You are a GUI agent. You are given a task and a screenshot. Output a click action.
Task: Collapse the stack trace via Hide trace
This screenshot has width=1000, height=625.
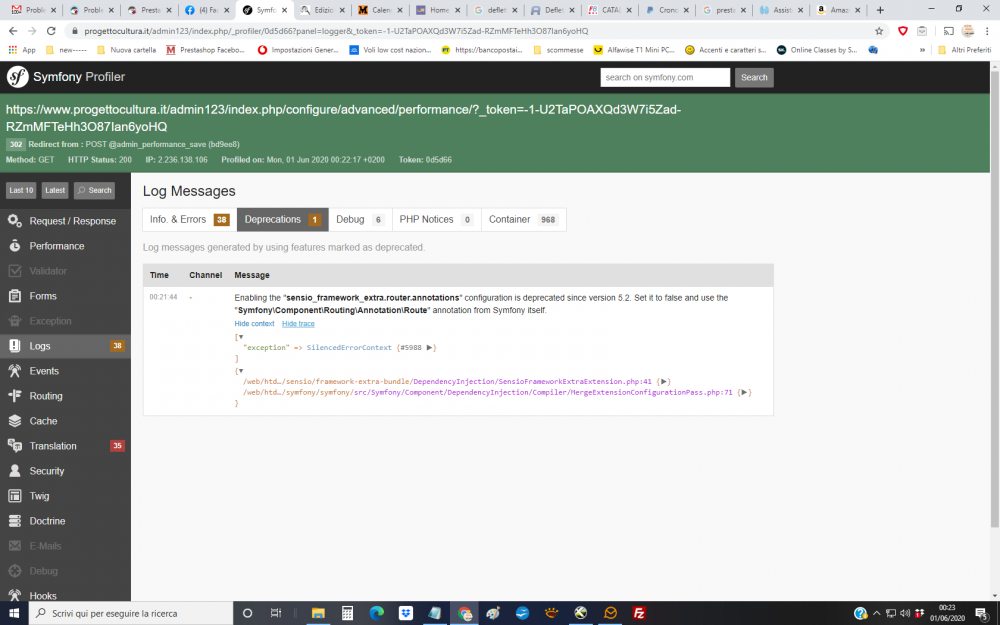297,323
